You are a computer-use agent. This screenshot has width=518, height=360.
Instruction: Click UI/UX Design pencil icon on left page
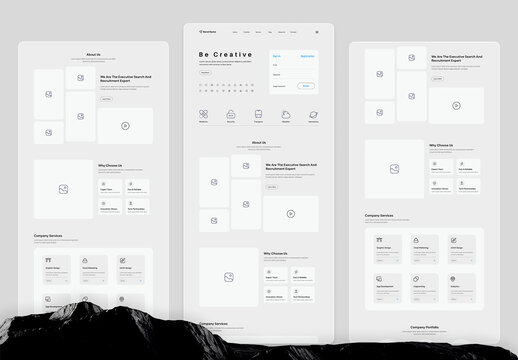[123, 260]
